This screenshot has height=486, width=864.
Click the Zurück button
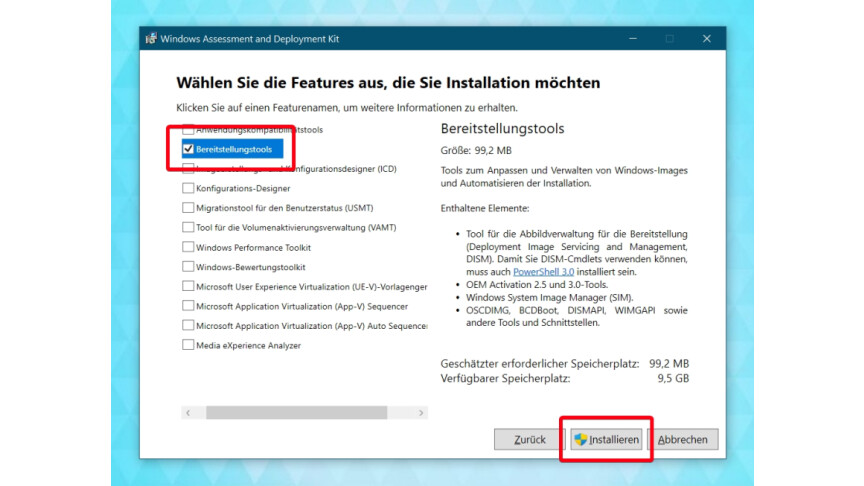coord(530,439)
